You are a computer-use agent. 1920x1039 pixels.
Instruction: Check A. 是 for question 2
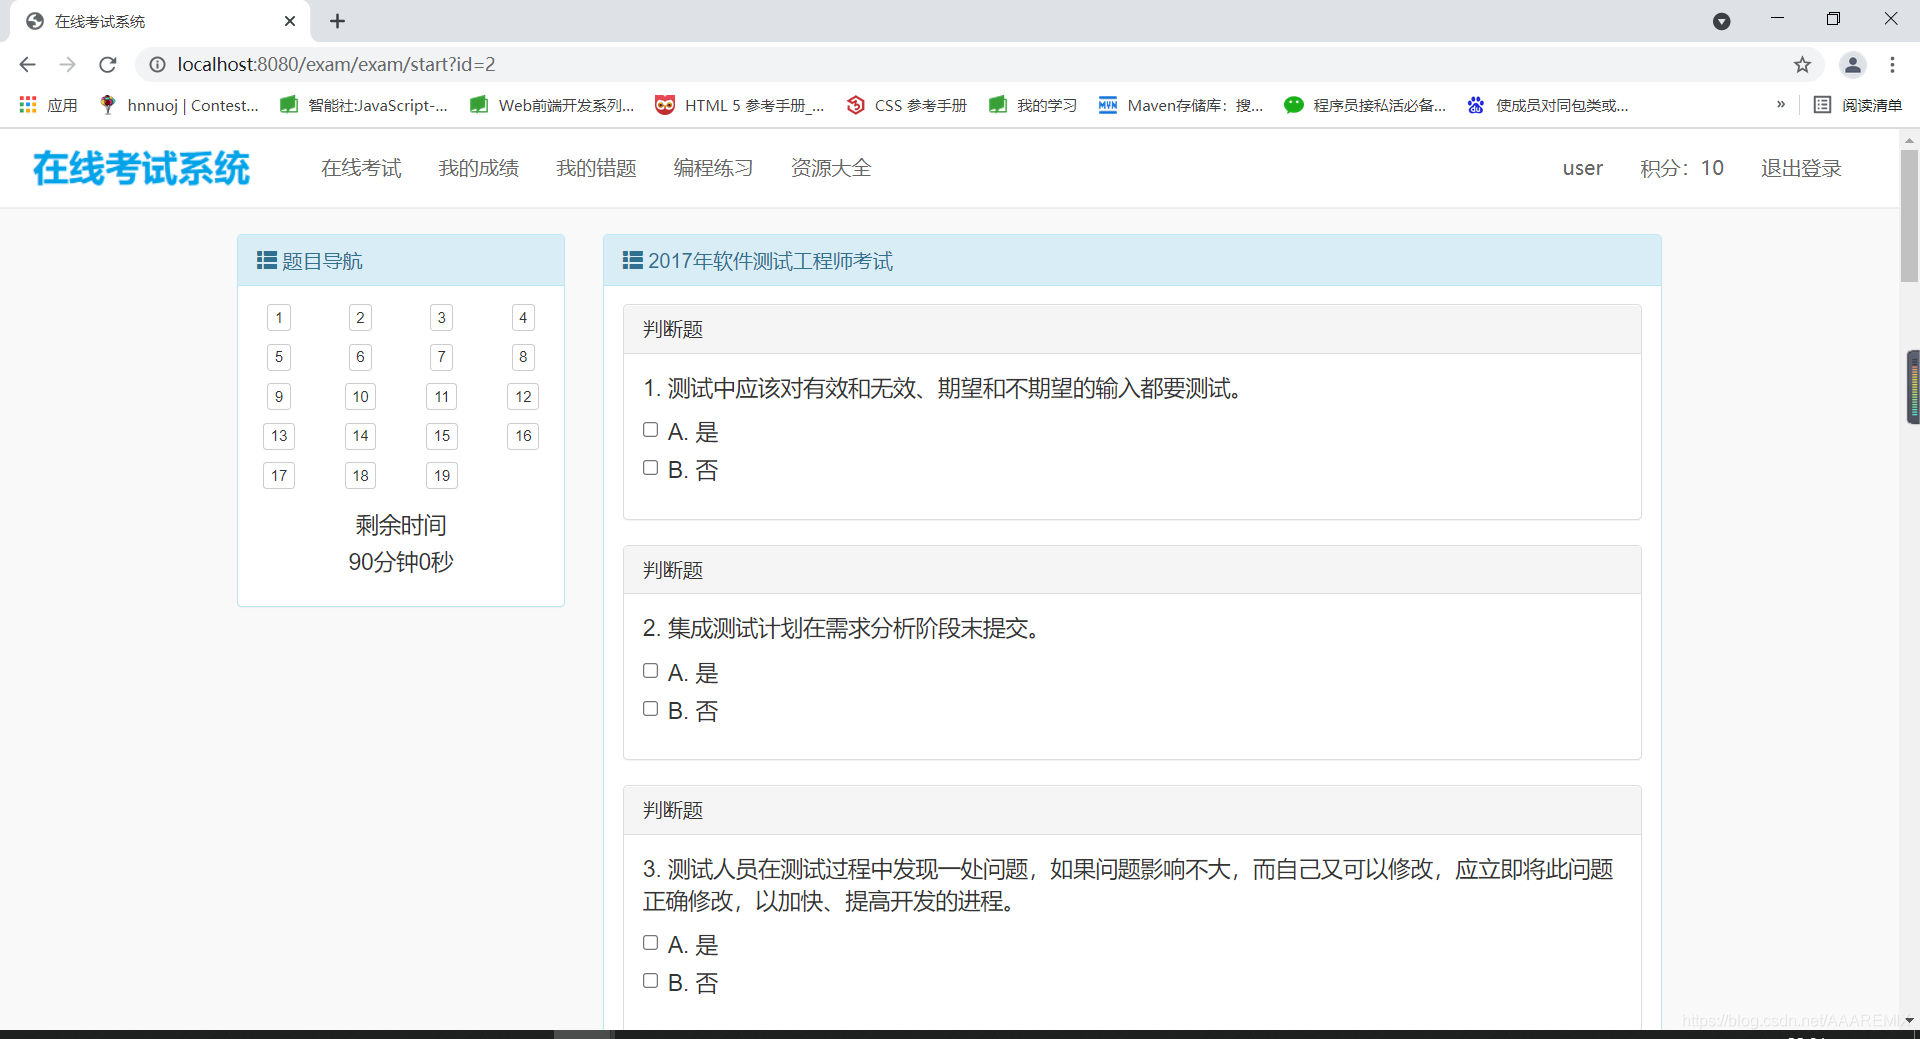pyautogui.click(x=650, y=671)
